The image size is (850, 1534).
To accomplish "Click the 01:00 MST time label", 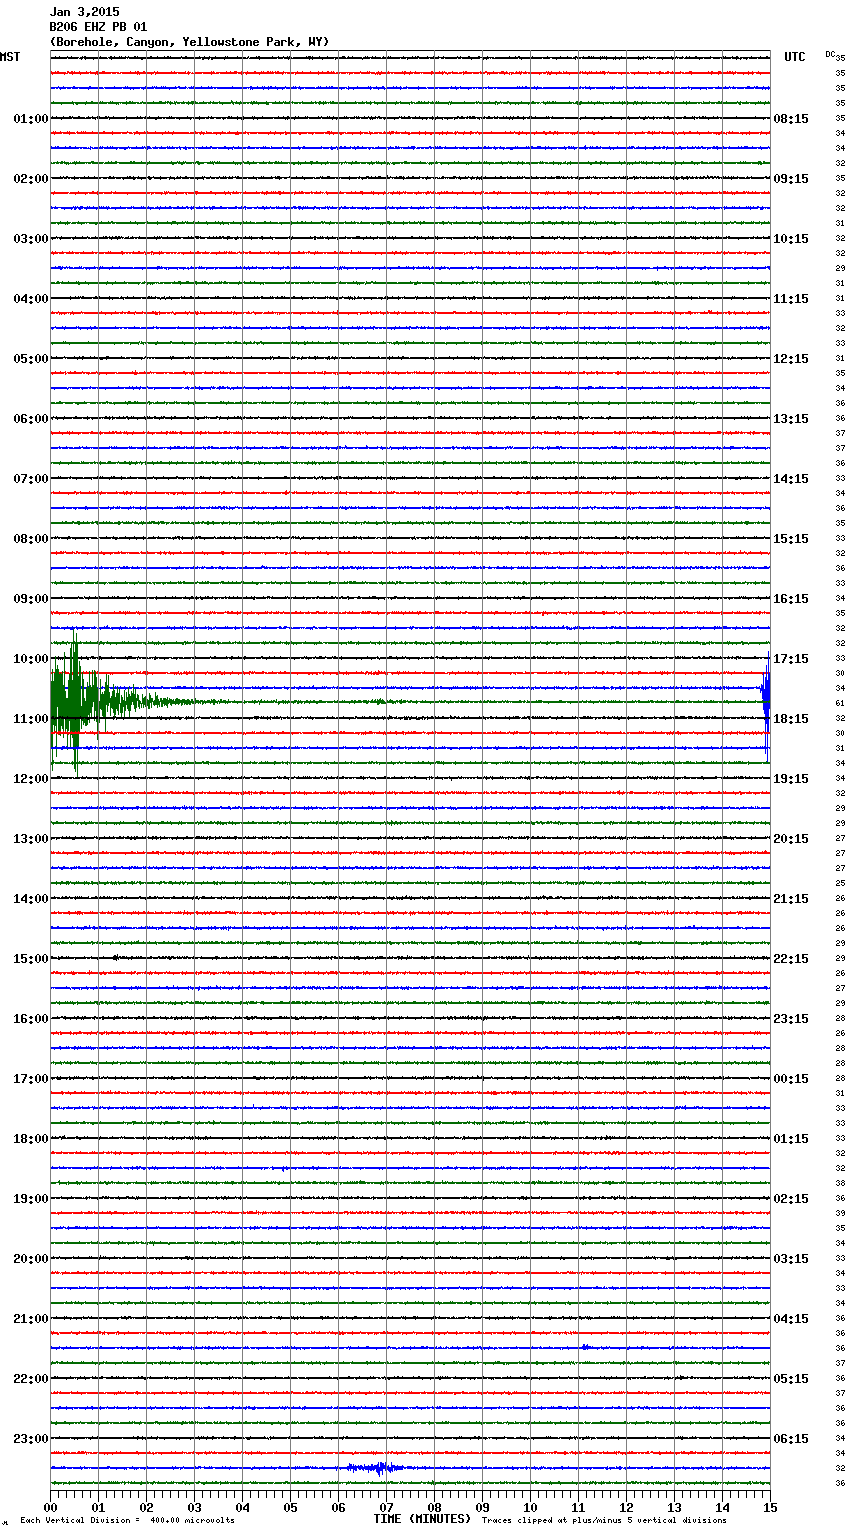I will tap(30, 119).
